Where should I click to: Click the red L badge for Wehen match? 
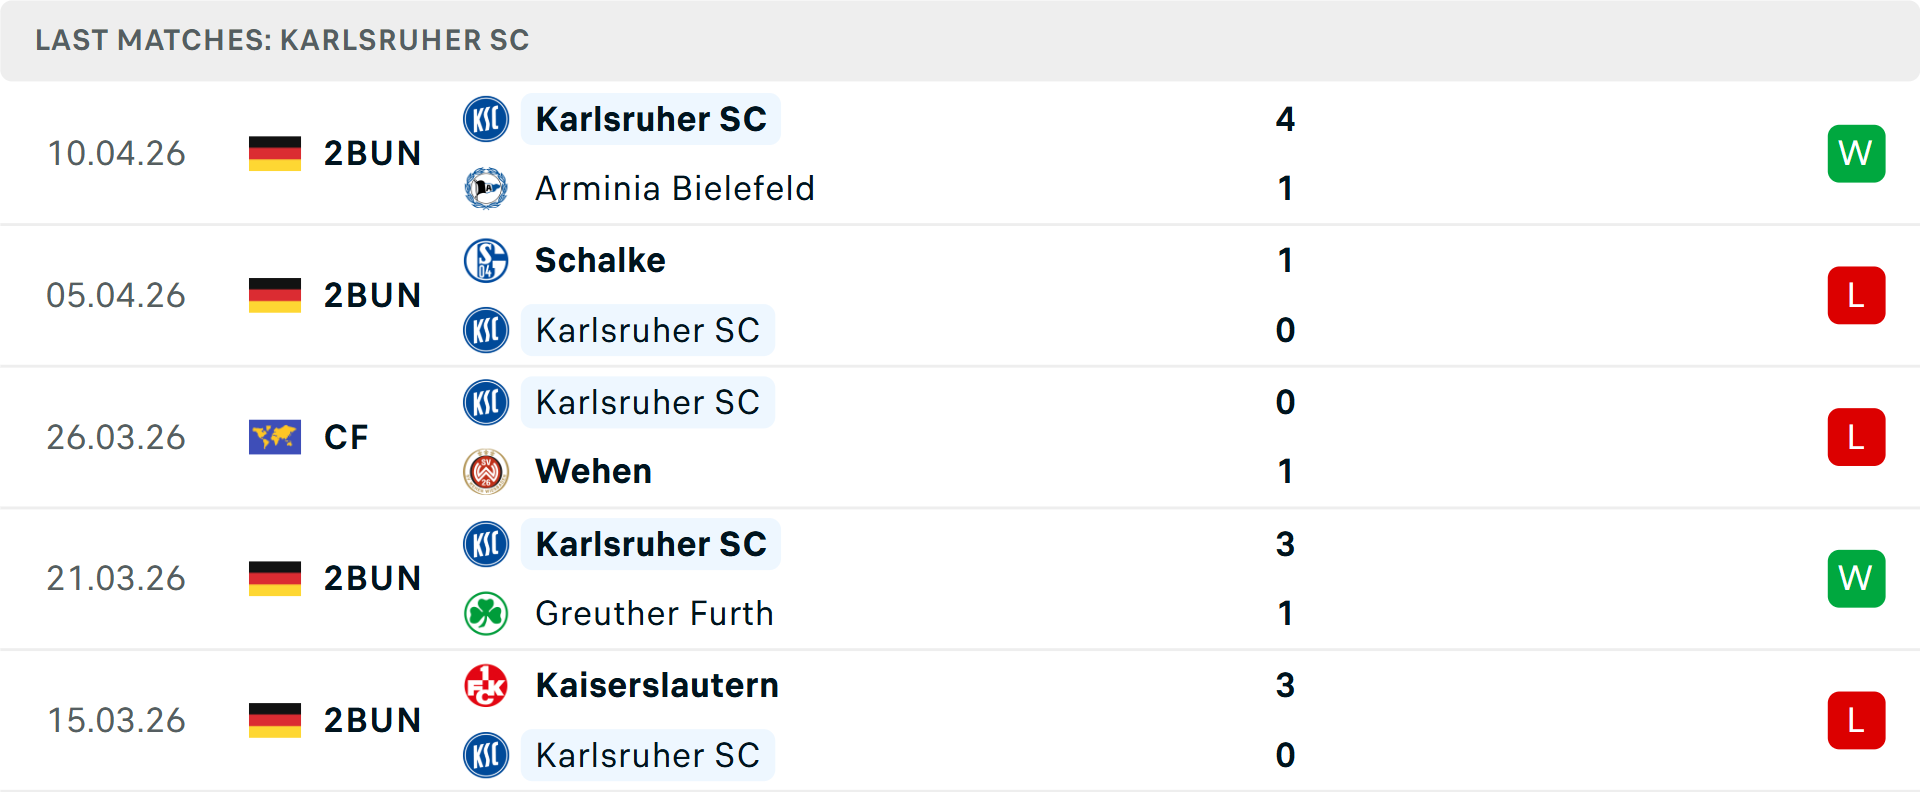1856,437
